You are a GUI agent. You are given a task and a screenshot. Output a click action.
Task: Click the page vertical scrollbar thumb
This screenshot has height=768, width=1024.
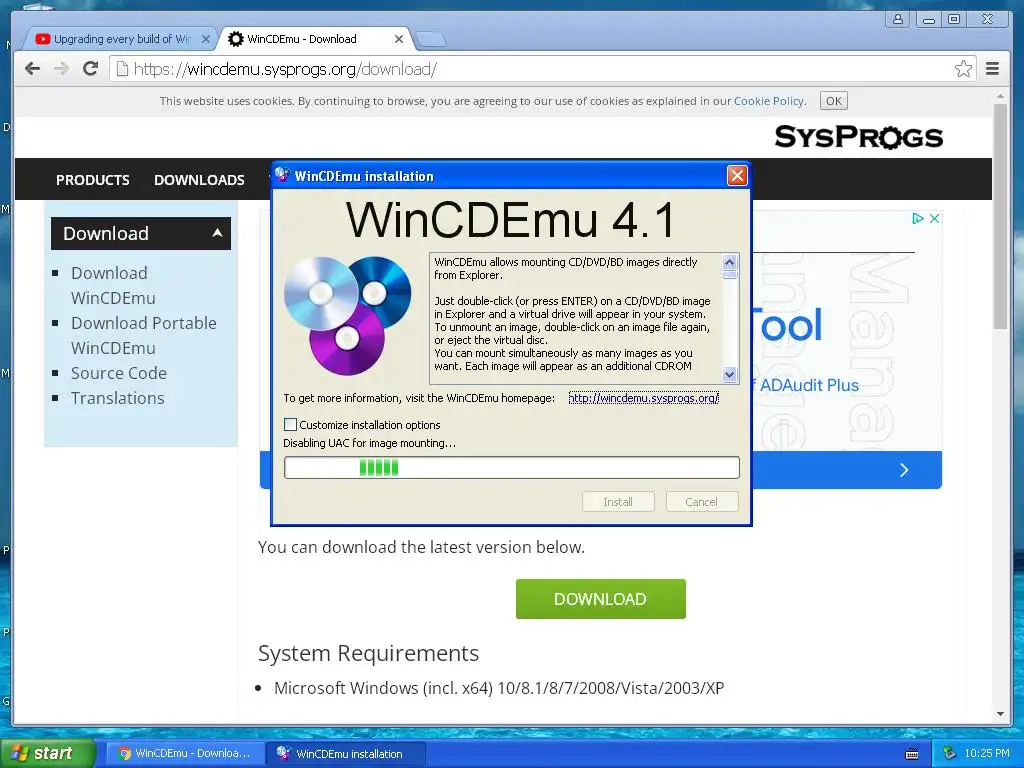click(x=1000, y=216)
